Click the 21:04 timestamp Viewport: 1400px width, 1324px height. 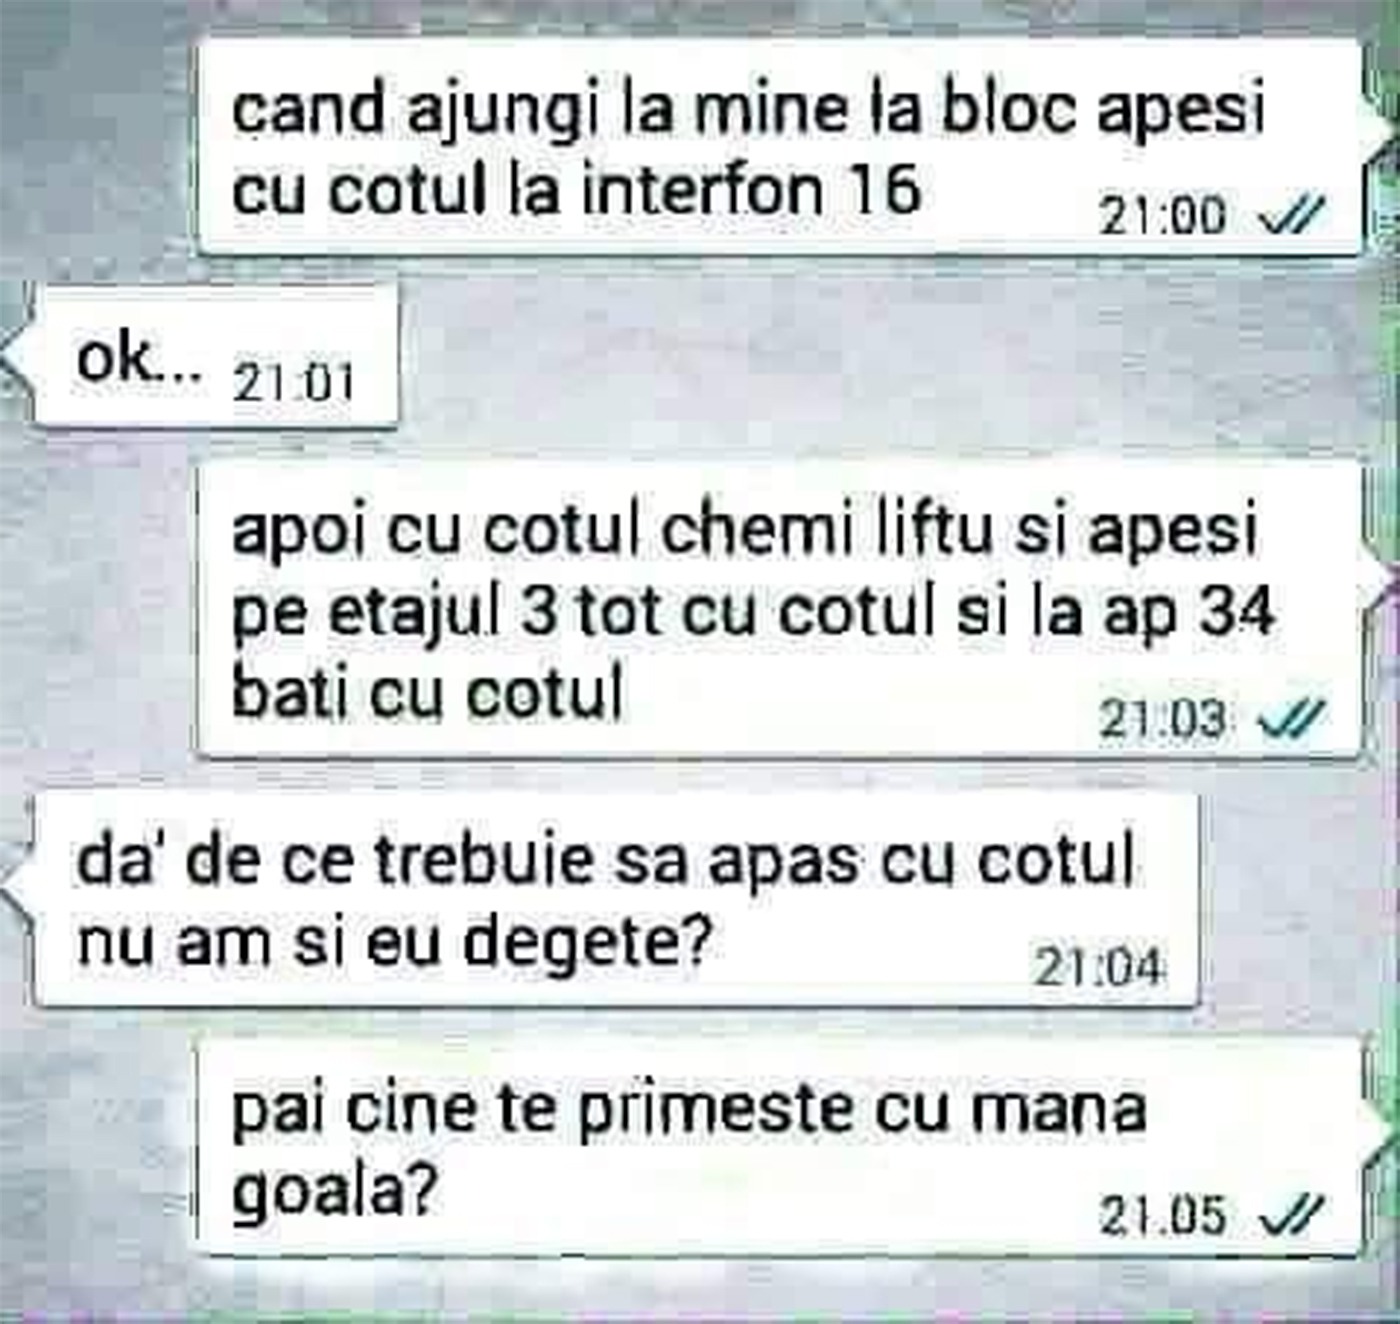1100,967
